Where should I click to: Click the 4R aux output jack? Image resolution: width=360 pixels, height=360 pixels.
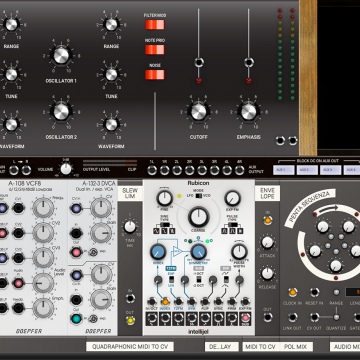coord(239,170)
